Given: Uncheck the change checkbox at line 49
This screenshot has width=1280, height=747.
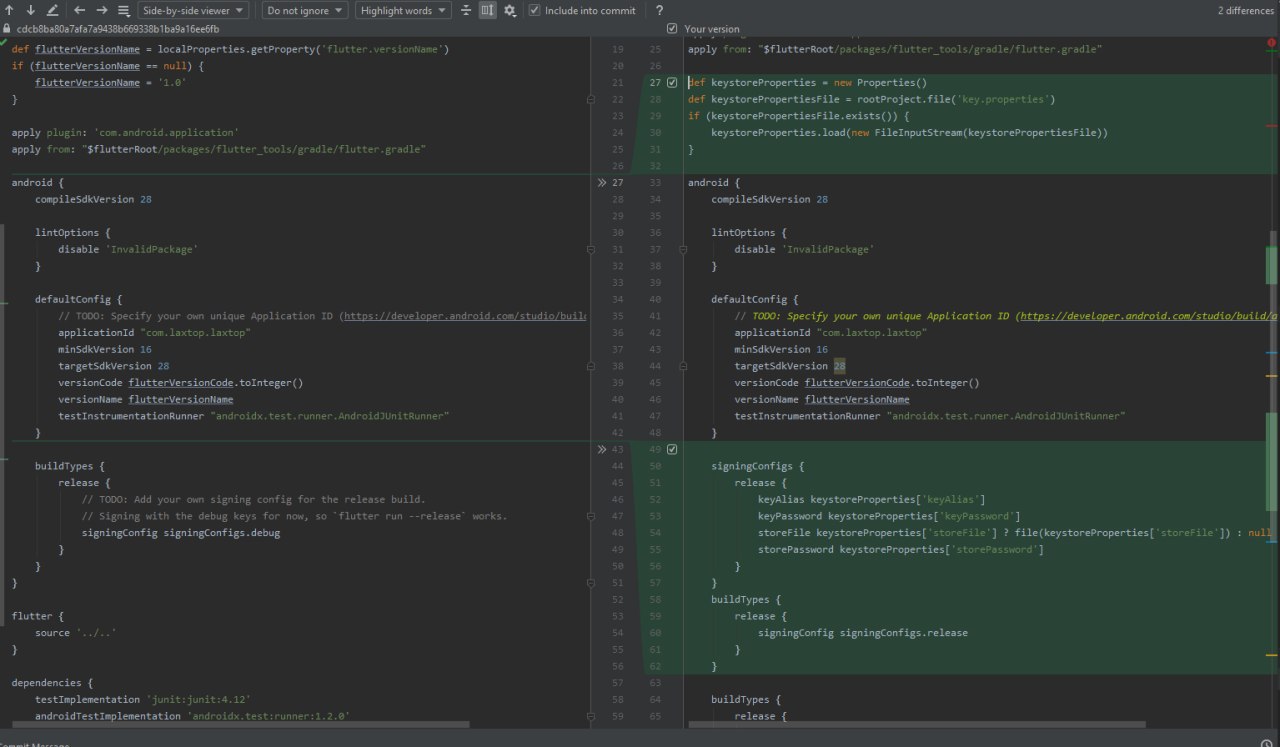Looking at the screenshot, I should (x=672, y=450).
